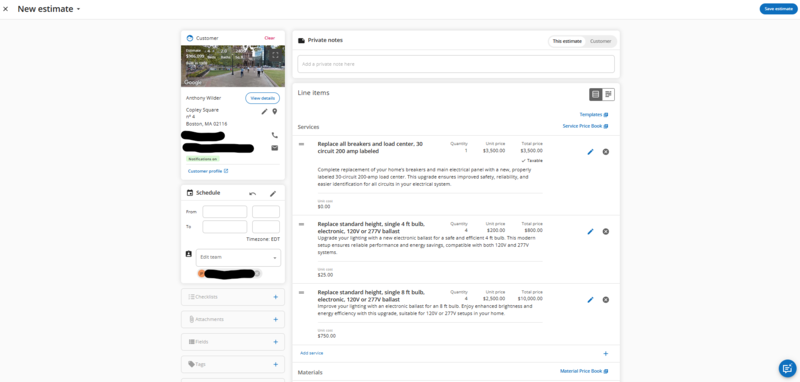Grab drag handle for breakers service
Viewport: 800px width, 382px height.
[x=302, y=144]
